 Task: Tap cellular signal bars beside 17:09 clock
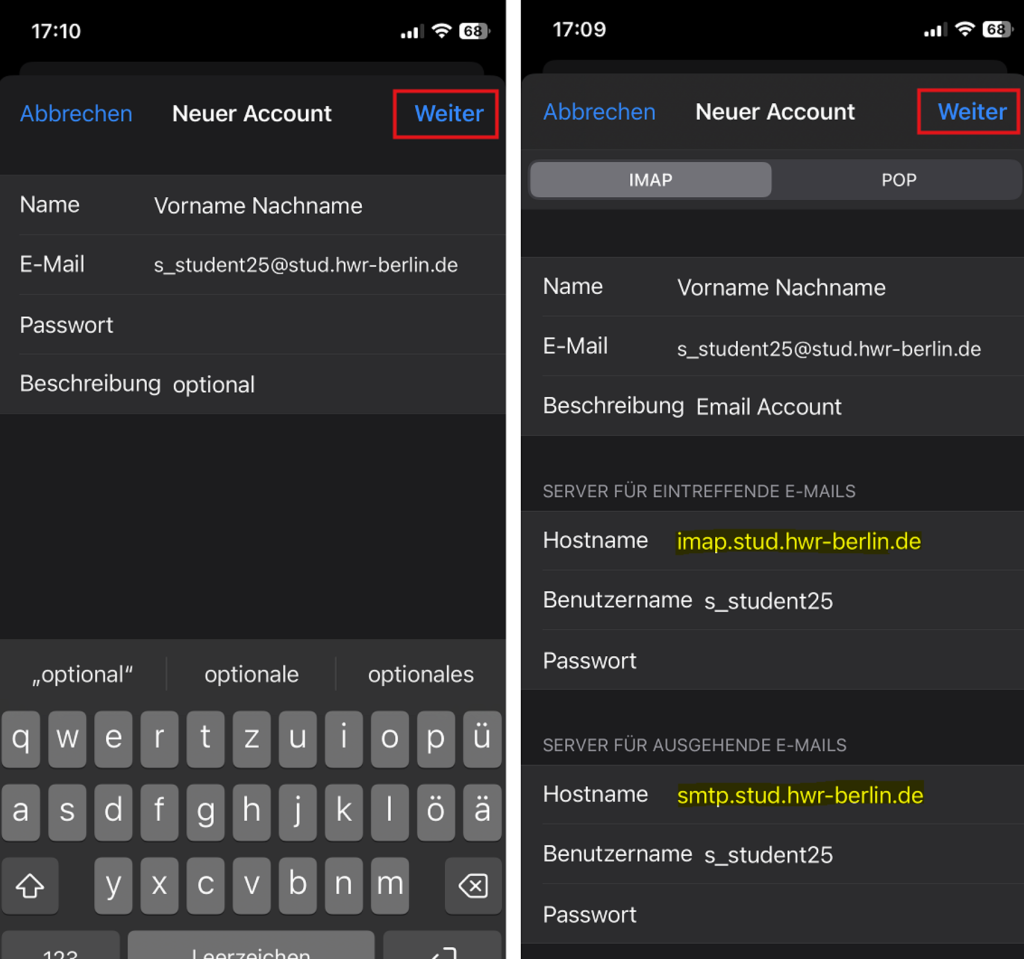935,31
